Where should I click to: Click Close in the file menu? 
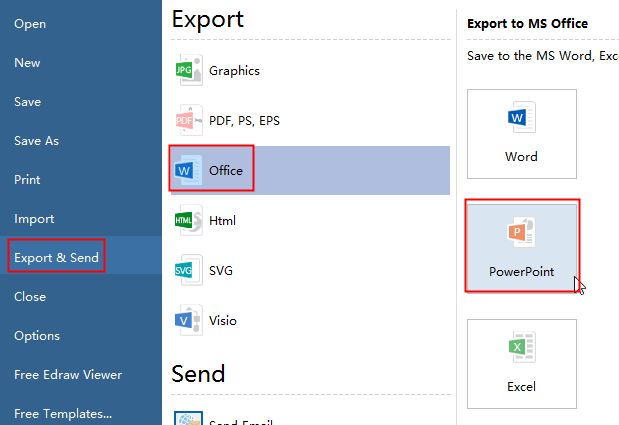point(30,297)
